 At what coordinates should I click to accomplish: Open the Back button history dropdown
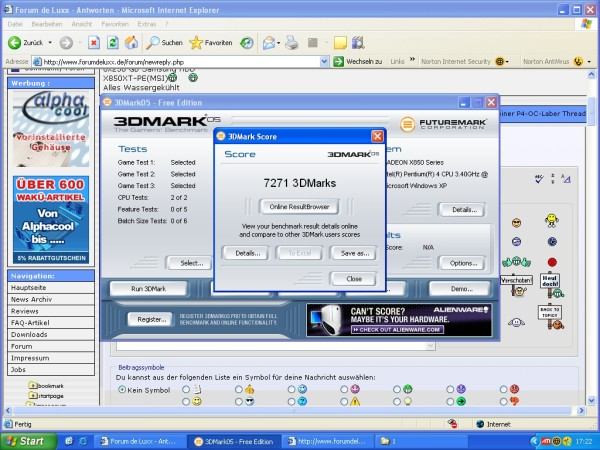tap(50, 43)
